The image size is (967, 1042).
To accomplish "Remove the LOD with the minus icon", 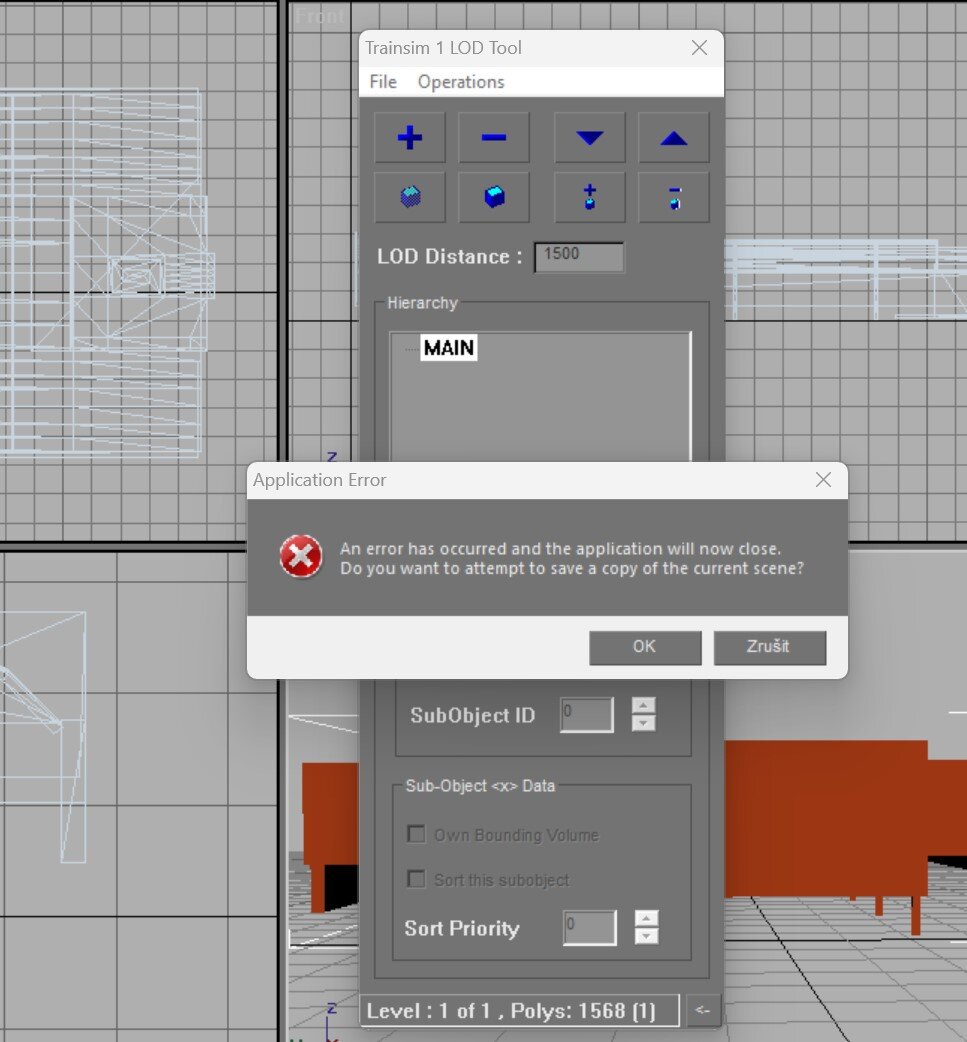I will 494,138.
